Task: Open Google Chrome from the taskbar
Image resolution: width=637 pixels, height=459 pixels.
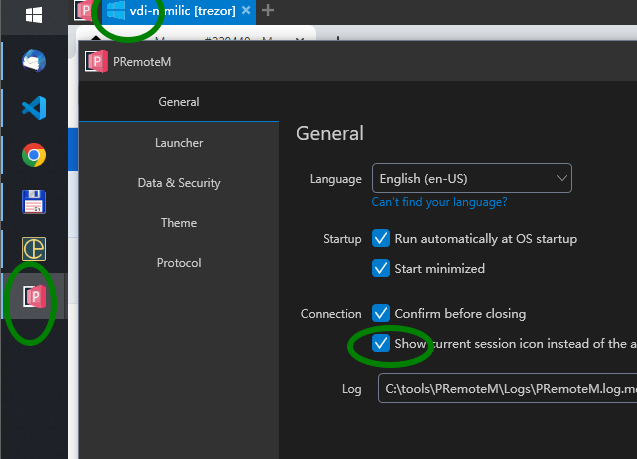Action: (x=34, y=155)
